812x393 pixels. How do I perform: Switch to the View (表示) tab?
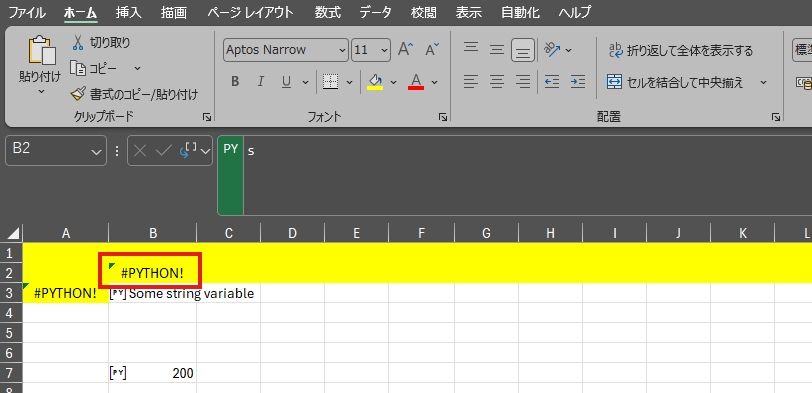point(469,12)
